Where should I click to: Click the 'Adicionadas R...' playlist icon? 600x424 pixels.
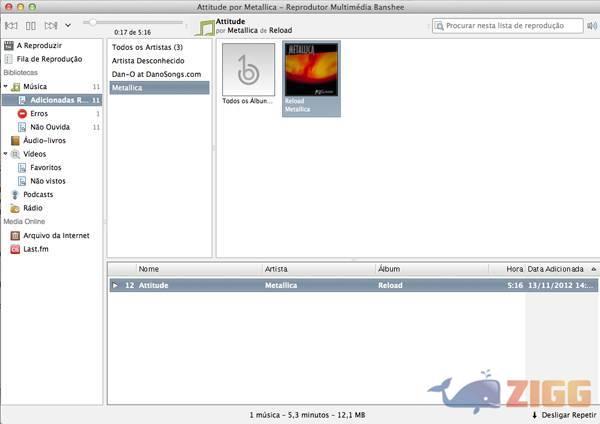(22, 100)
